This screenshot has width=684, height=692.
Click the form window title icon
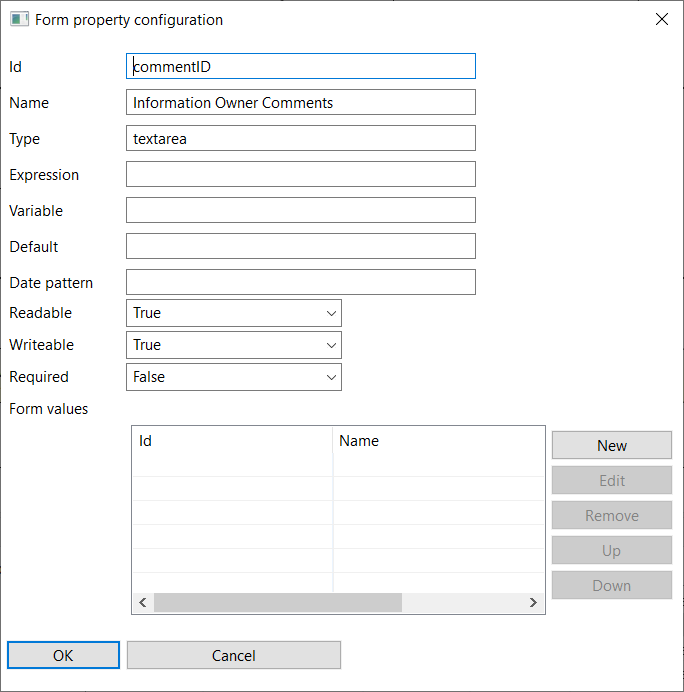[x=19, y=19]
